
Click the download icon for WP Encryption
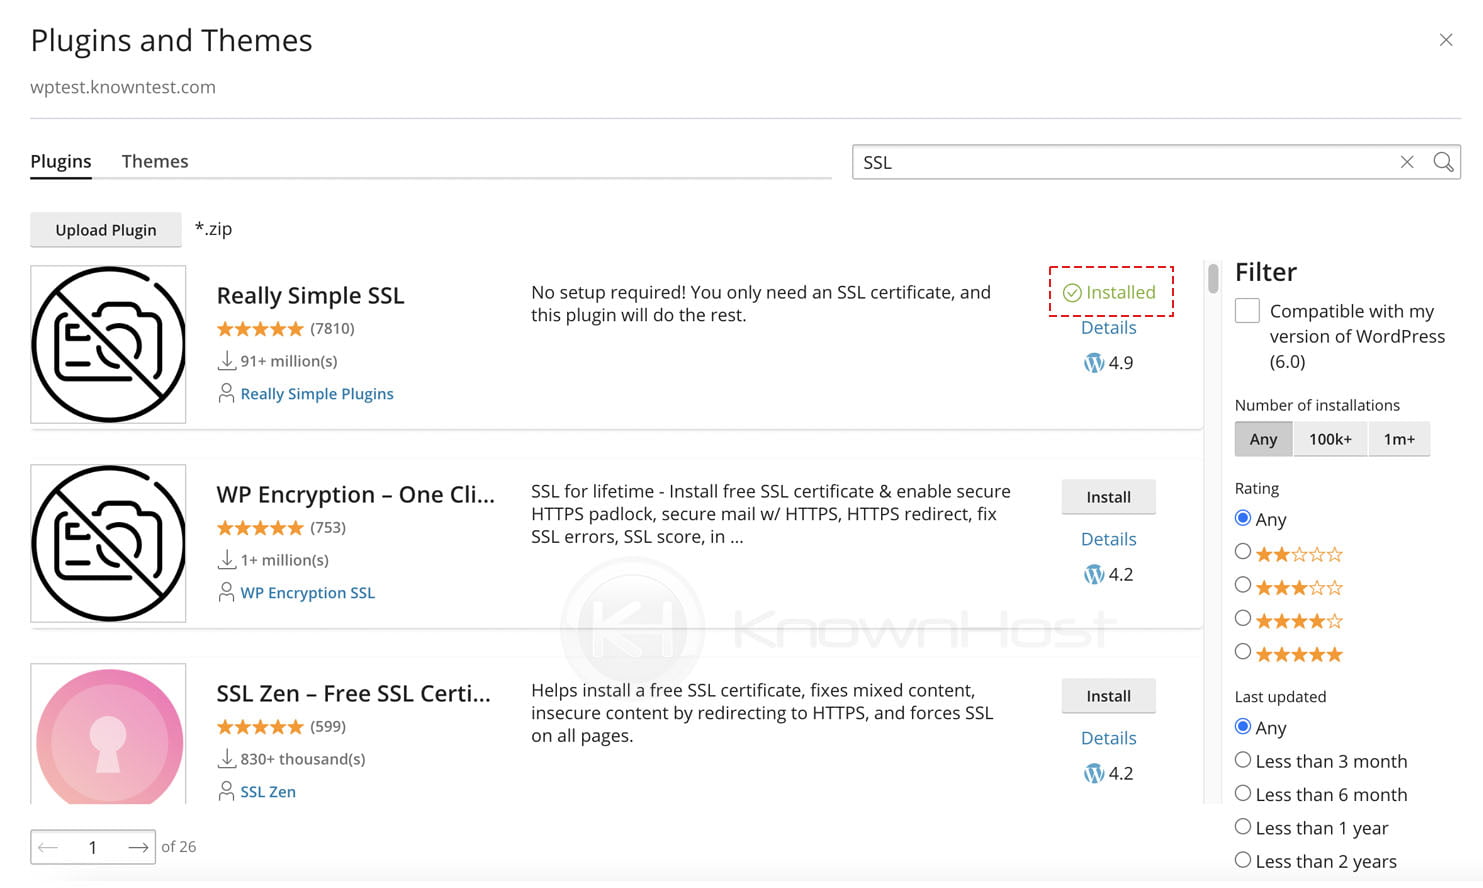click(226, 559)
